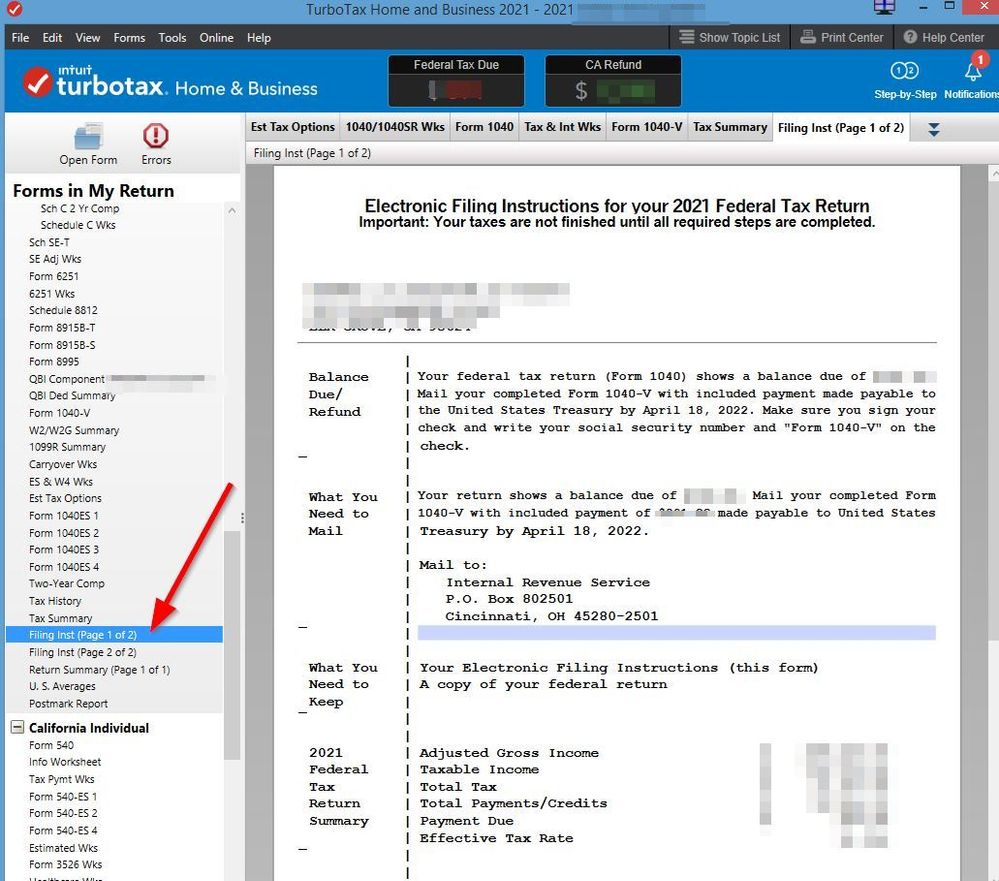The width and height of the screenshot is (999, 881).
Task: Select the Filing Inst (Page 1 of 2) tab
Action: click(841, 127)
